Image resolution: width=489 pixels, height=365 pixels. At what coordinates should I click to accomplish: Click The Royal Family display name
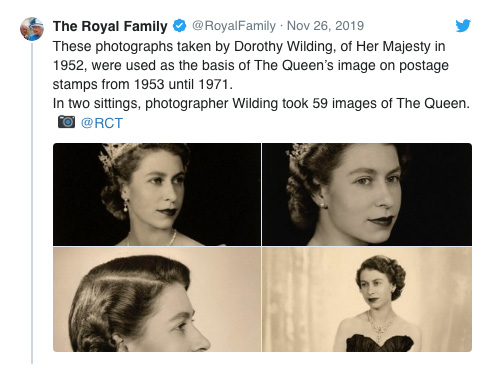point(110,26)
